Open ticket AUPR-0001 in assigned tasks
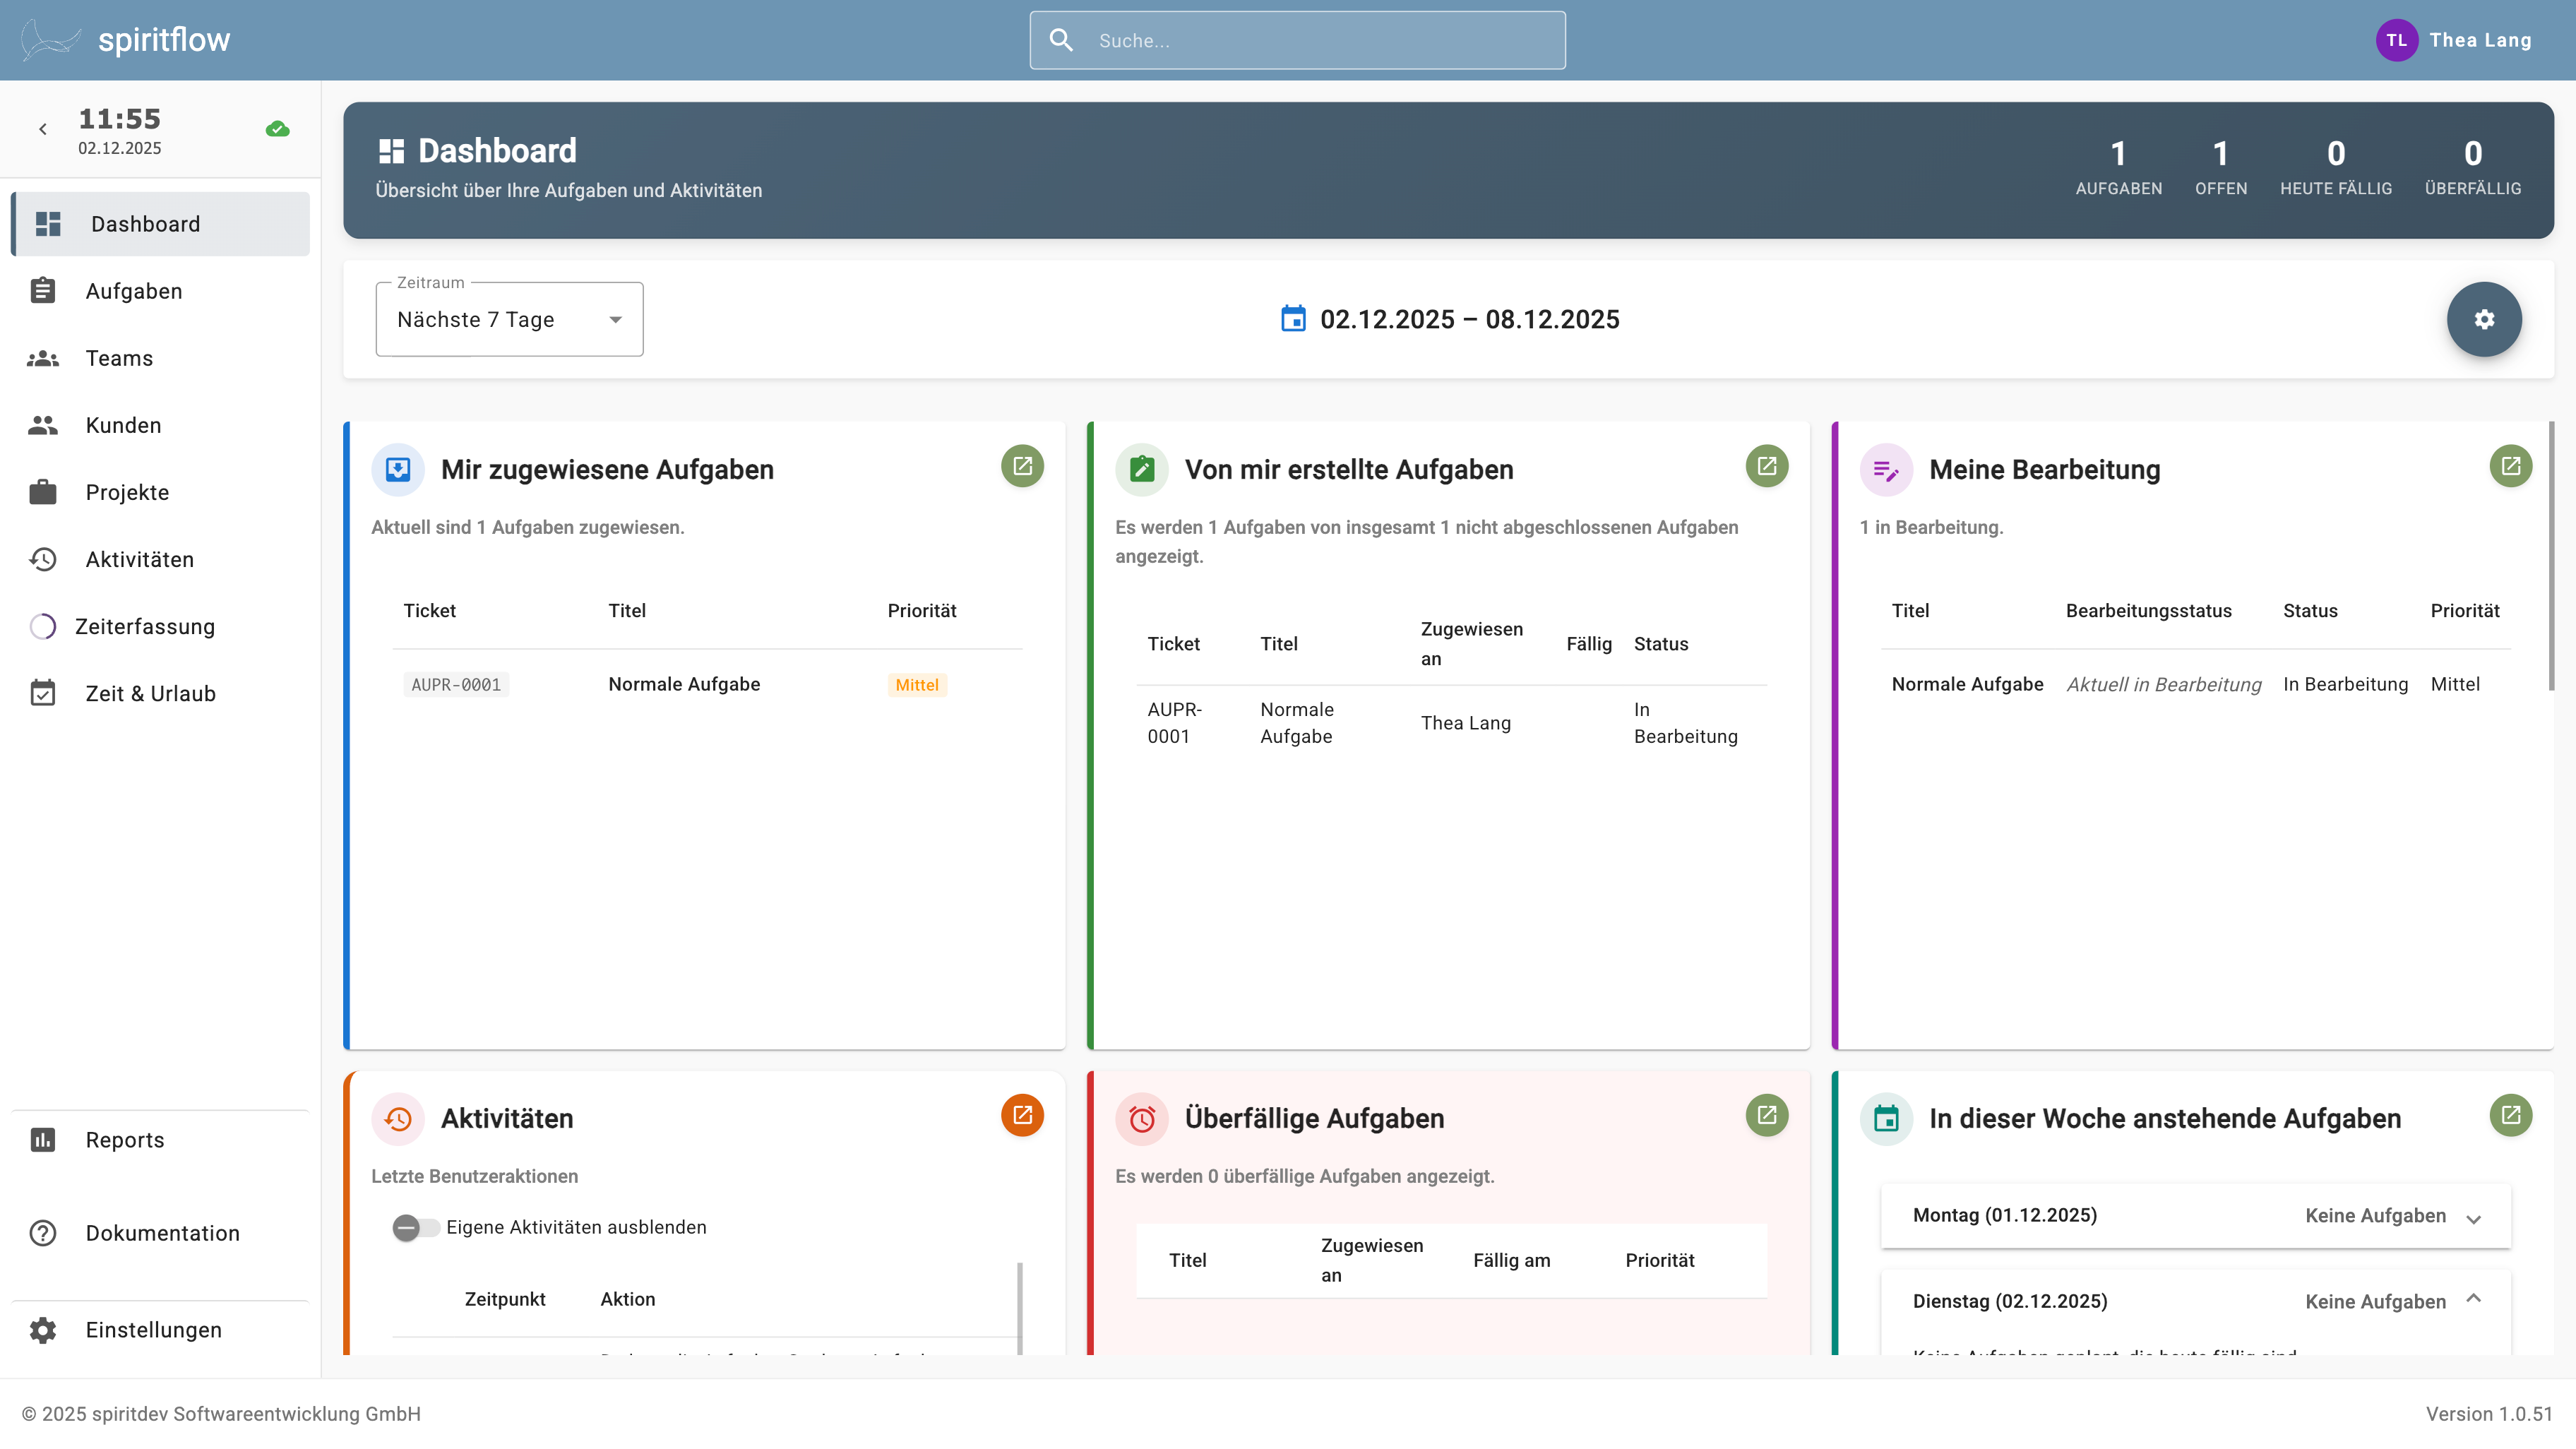The height and width of the screenshot is (1449, 2576). [x=456, y=685]
